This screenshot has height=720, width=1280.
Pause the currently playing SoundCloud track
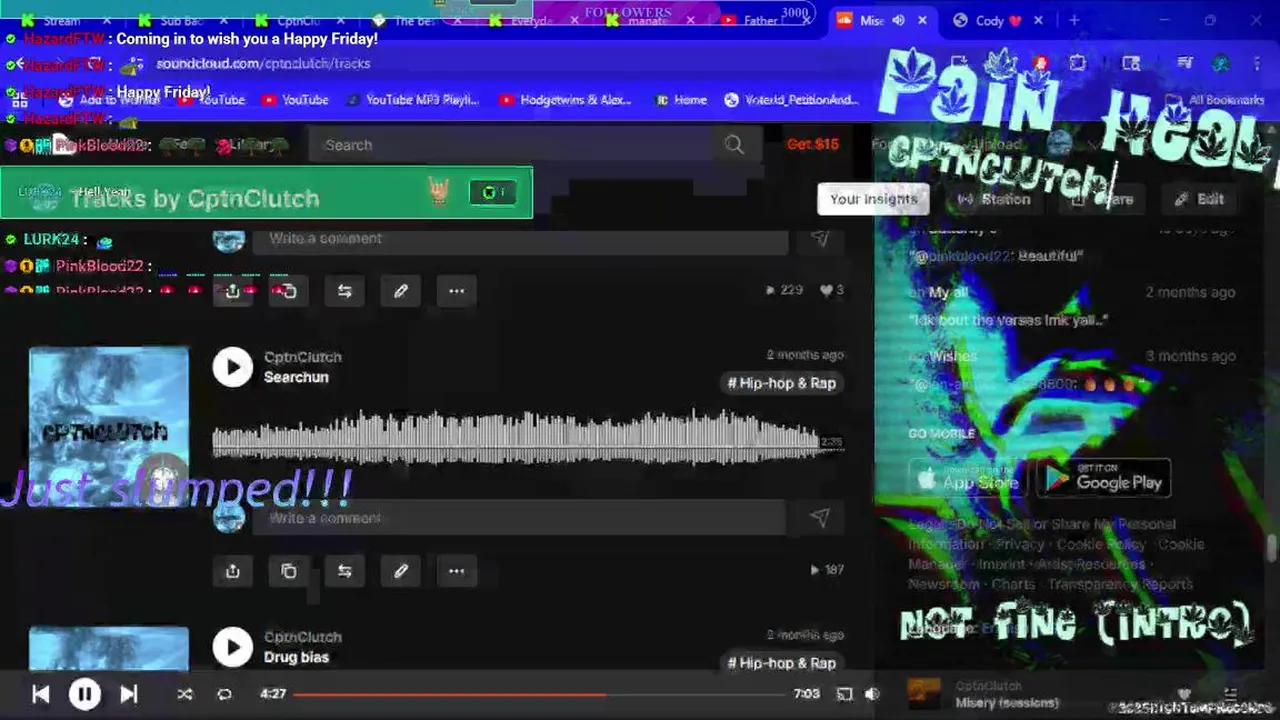[85, 694]
